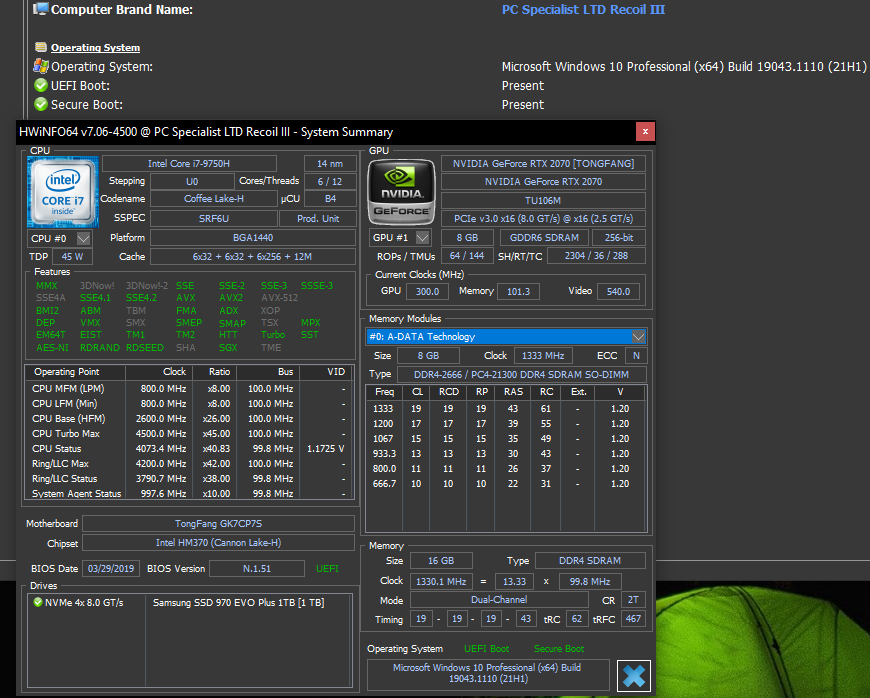Click the Windows flag icon beside Operating System:
The image size is (870, 698).
click(x=41, y=67)
